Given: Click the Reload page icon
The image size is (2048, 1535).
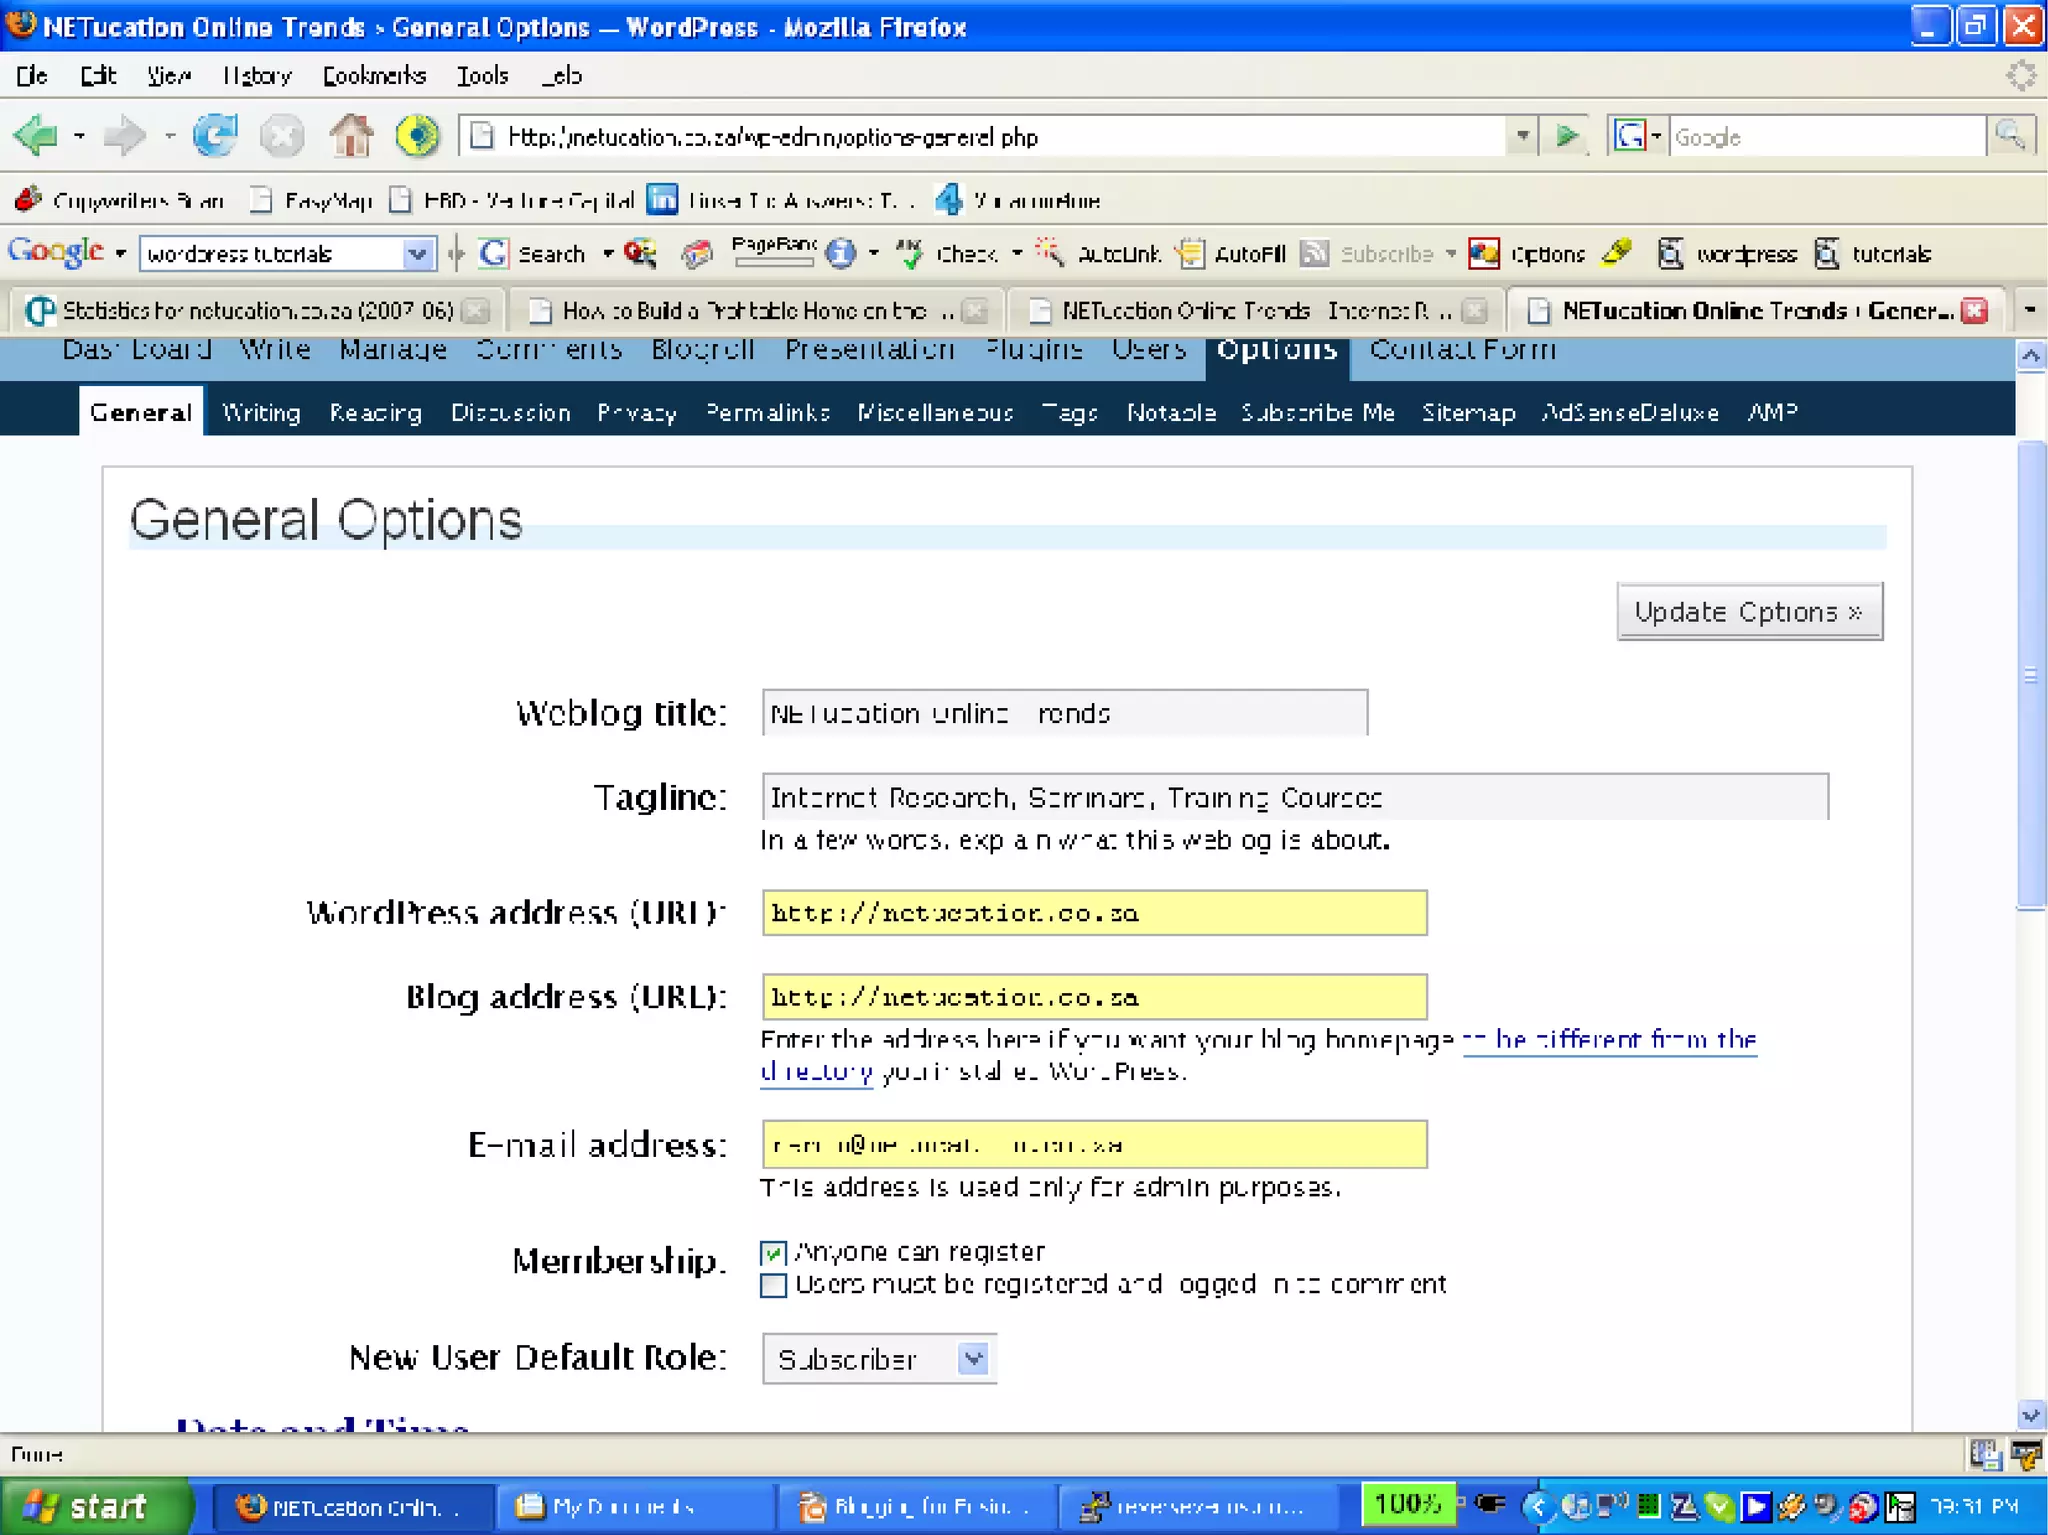Looking at the screenshot, I should coord(215,136).
